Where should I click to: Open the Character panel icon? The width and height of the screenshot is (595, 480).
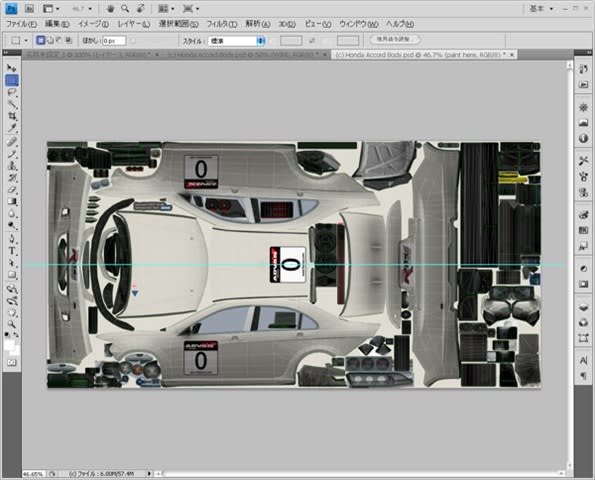tap(584, 360)
